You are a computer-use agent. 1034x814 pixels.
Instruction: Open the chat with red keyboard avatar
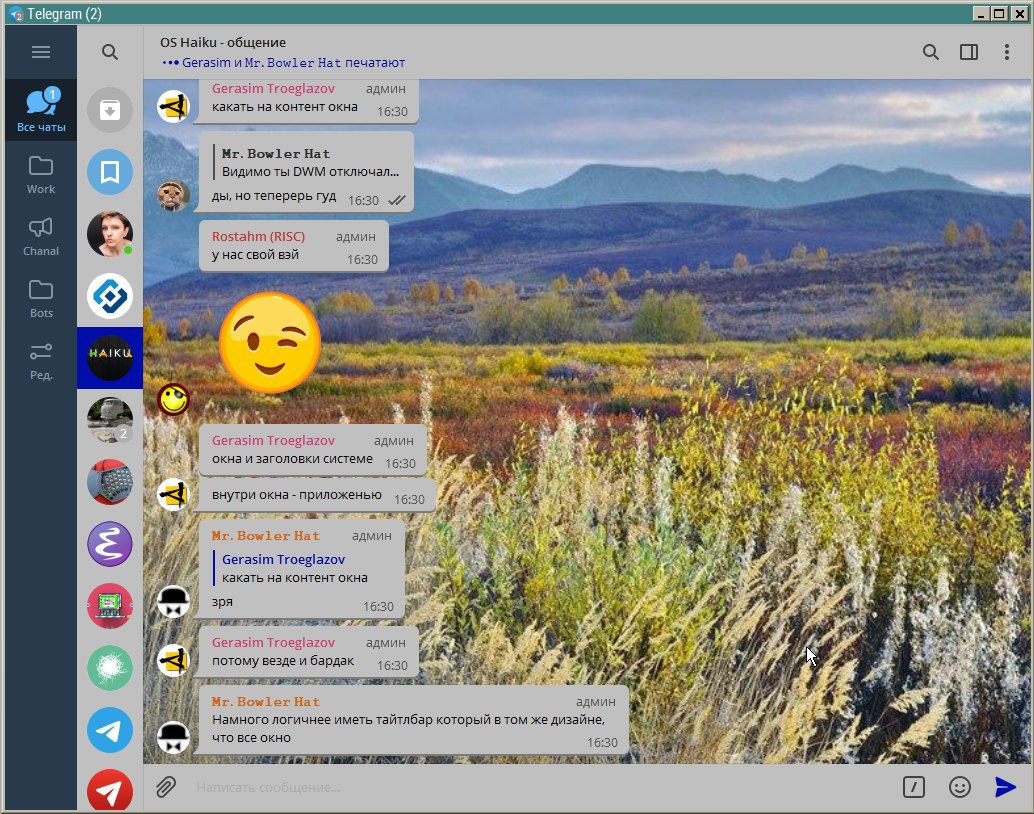click(110, 482)
